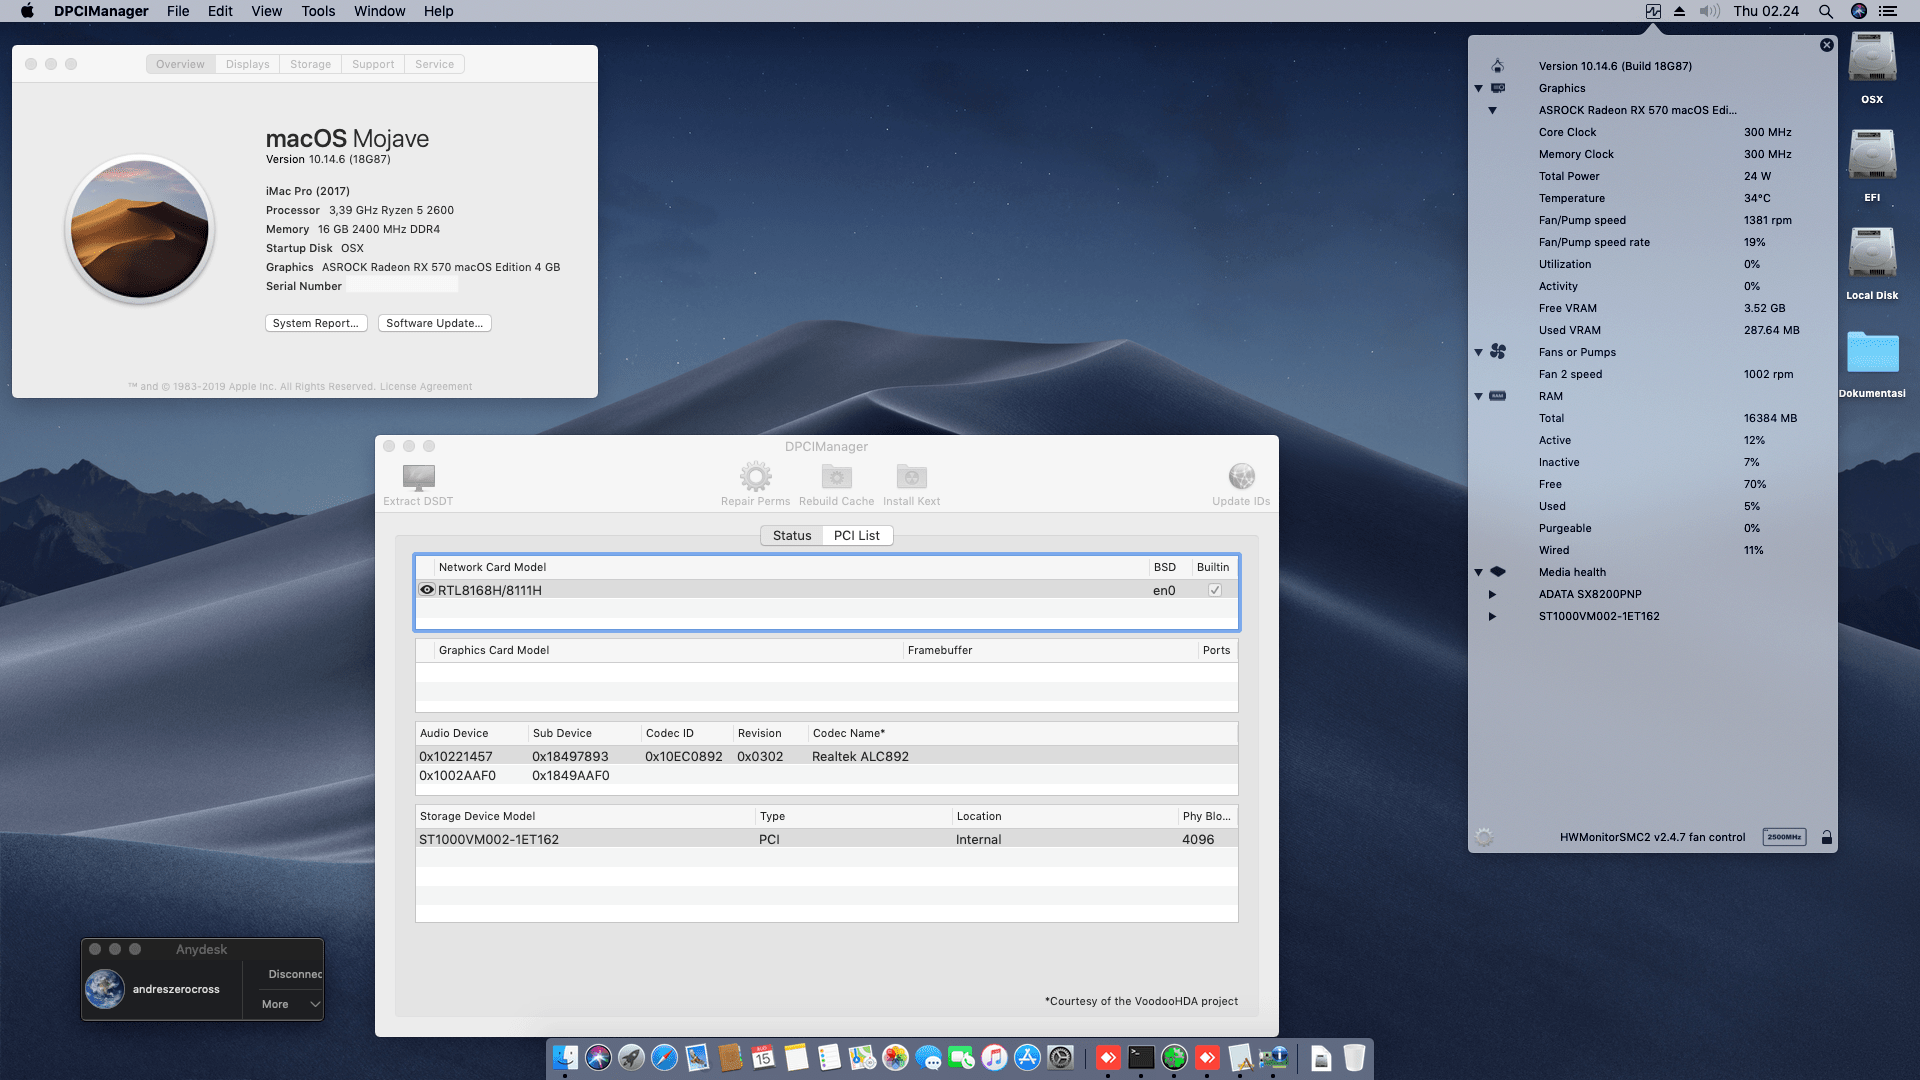Screen dimensions: 1920x1080
Task: Switch to the Status tab
Action: click(792, 536)
